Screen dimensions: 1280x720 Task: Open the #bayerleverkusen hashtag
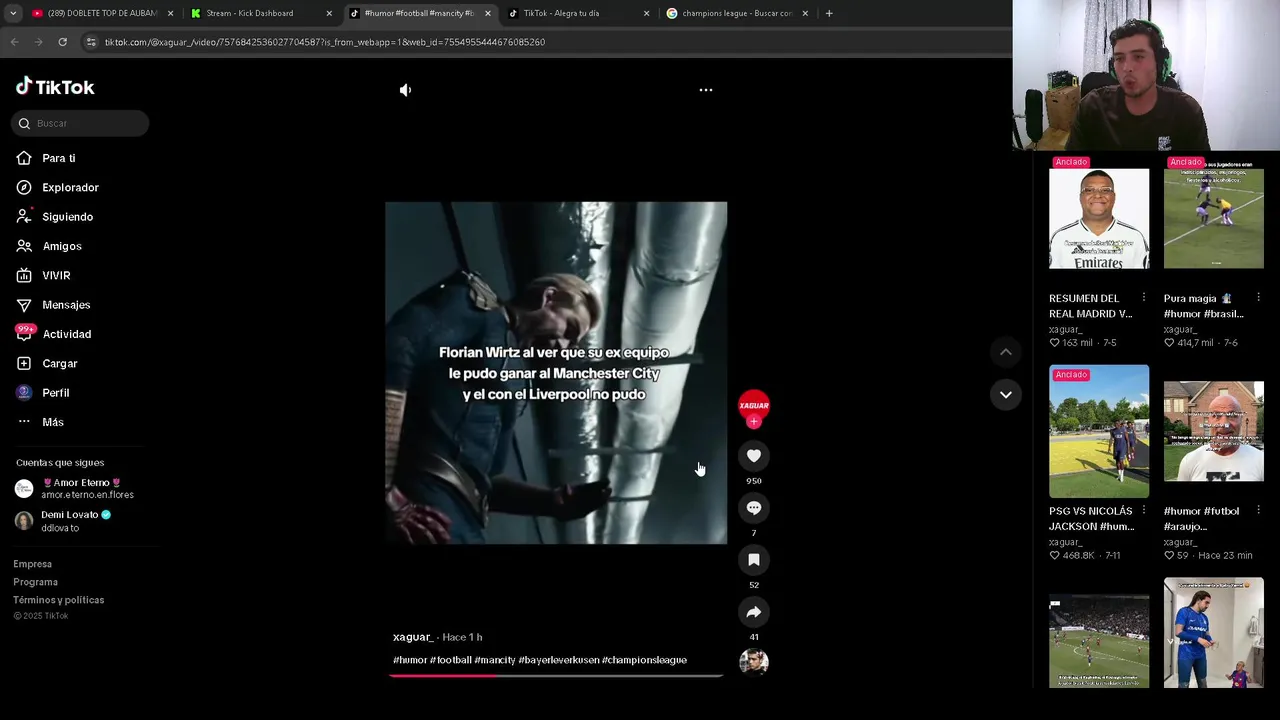coord(559,660)
